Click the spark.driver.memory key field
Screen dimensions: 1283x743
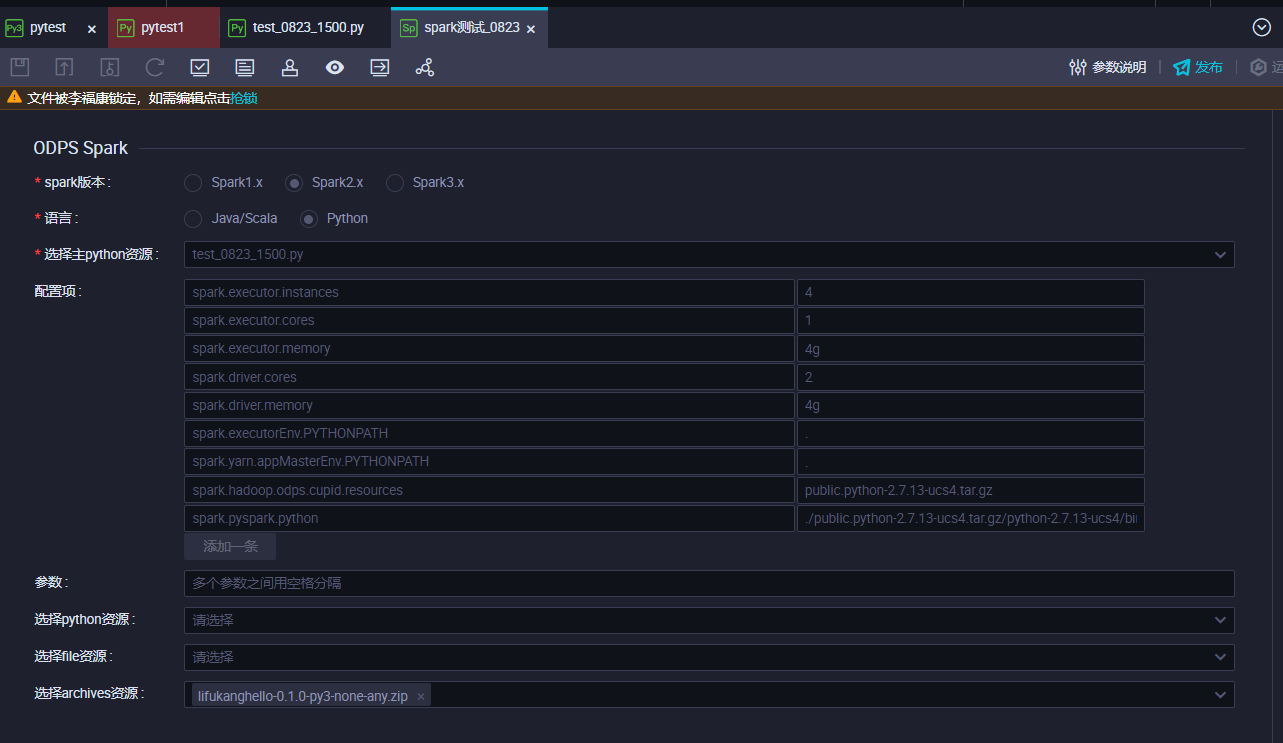tap(489, 405)
